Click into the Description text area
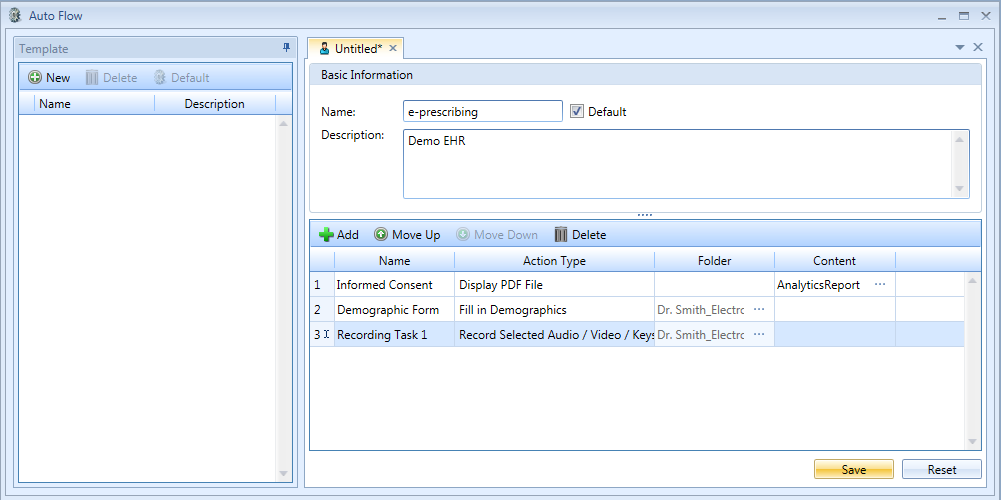Screen dimensions: 1001x500 [676, 164]
